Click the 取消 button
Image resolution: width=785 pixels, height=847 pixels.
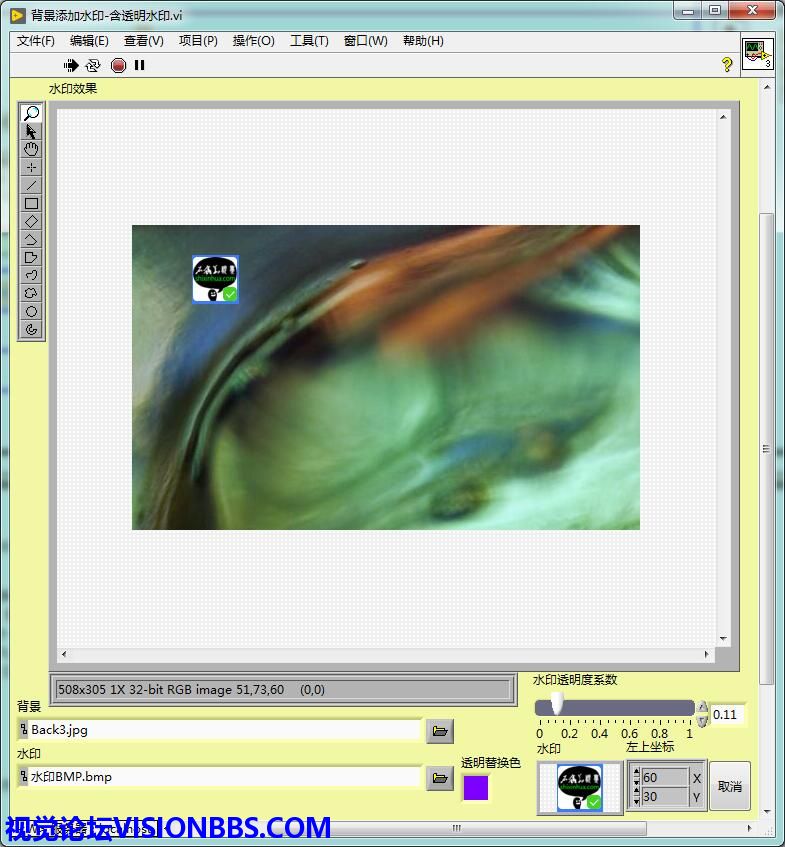[x=730, y=787]
